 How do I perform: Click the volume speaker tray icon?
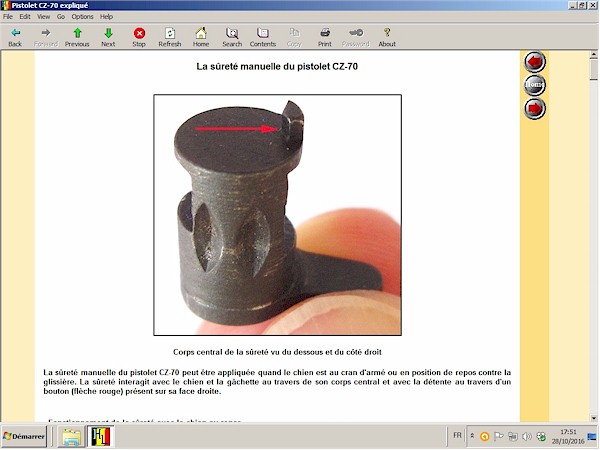pyautogui.click(x=527, y=436)
